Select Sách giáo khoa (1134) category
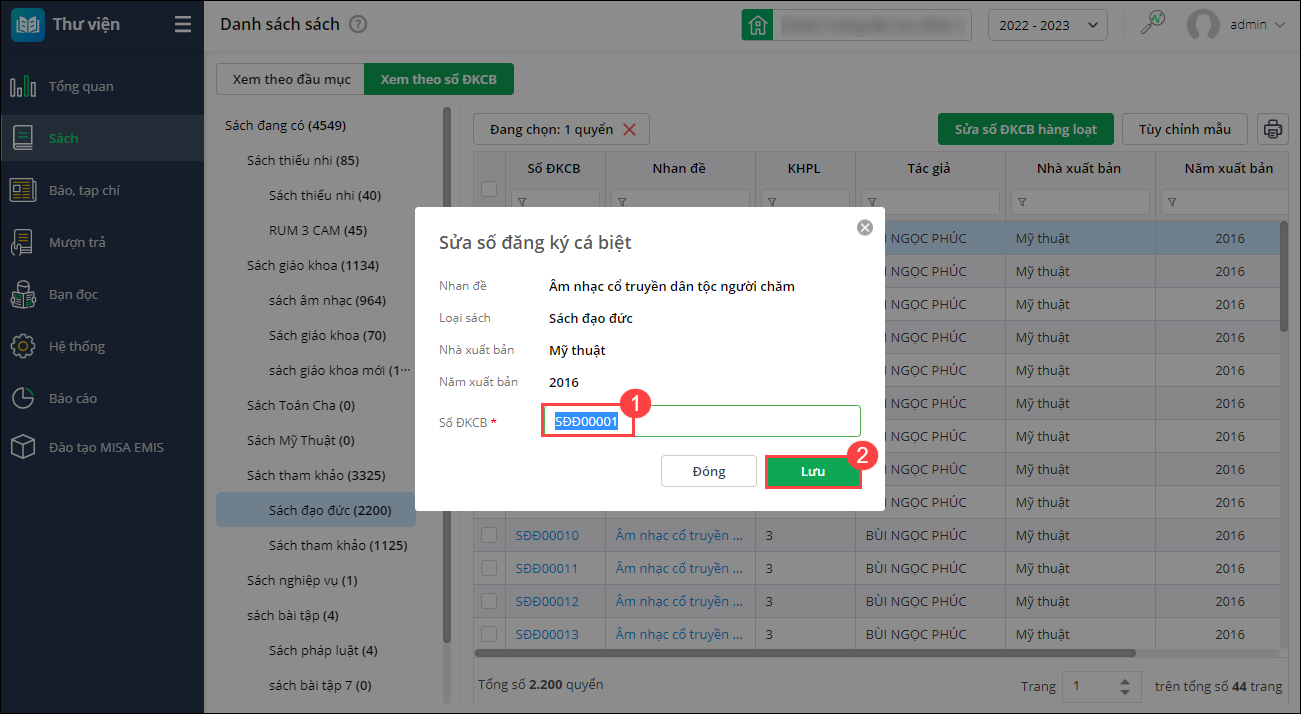Screen dimensions: 1301x714 pyautogui.click(x=313, y=265)
